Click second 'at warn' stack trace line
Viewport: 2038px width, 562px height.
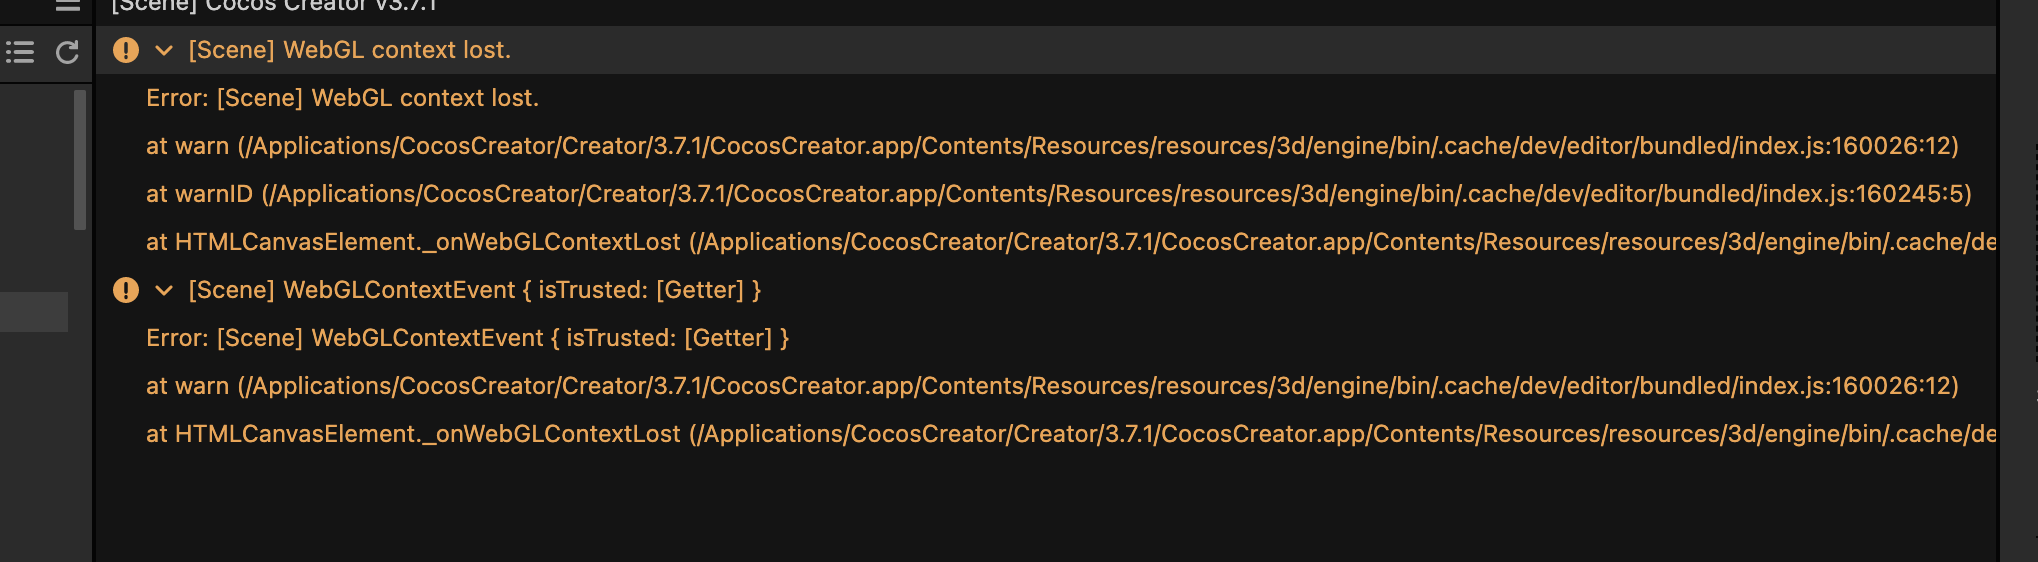[1051, 386]
